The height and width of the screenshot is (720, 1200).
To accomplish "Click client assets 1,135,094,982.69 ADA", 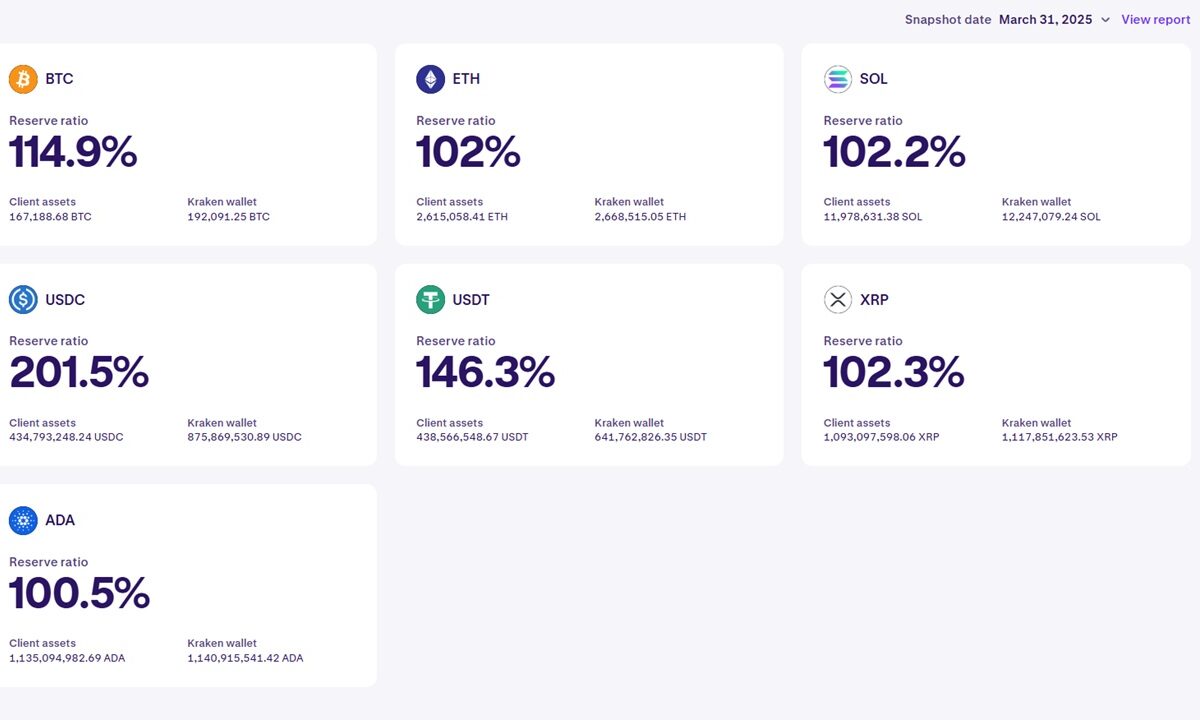I will coord(67,658).
